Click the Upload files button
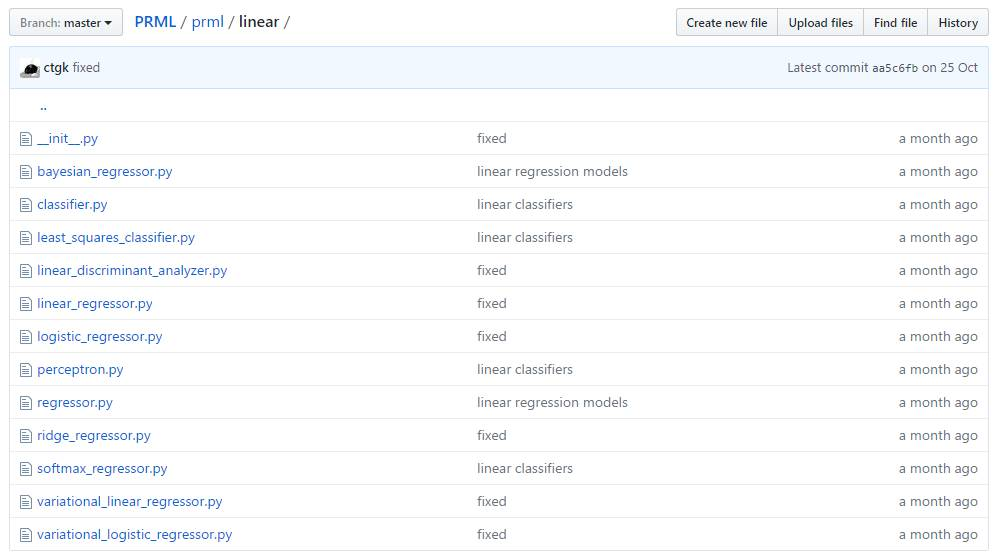This screenshot has width=994, height=560. (820, 23)
